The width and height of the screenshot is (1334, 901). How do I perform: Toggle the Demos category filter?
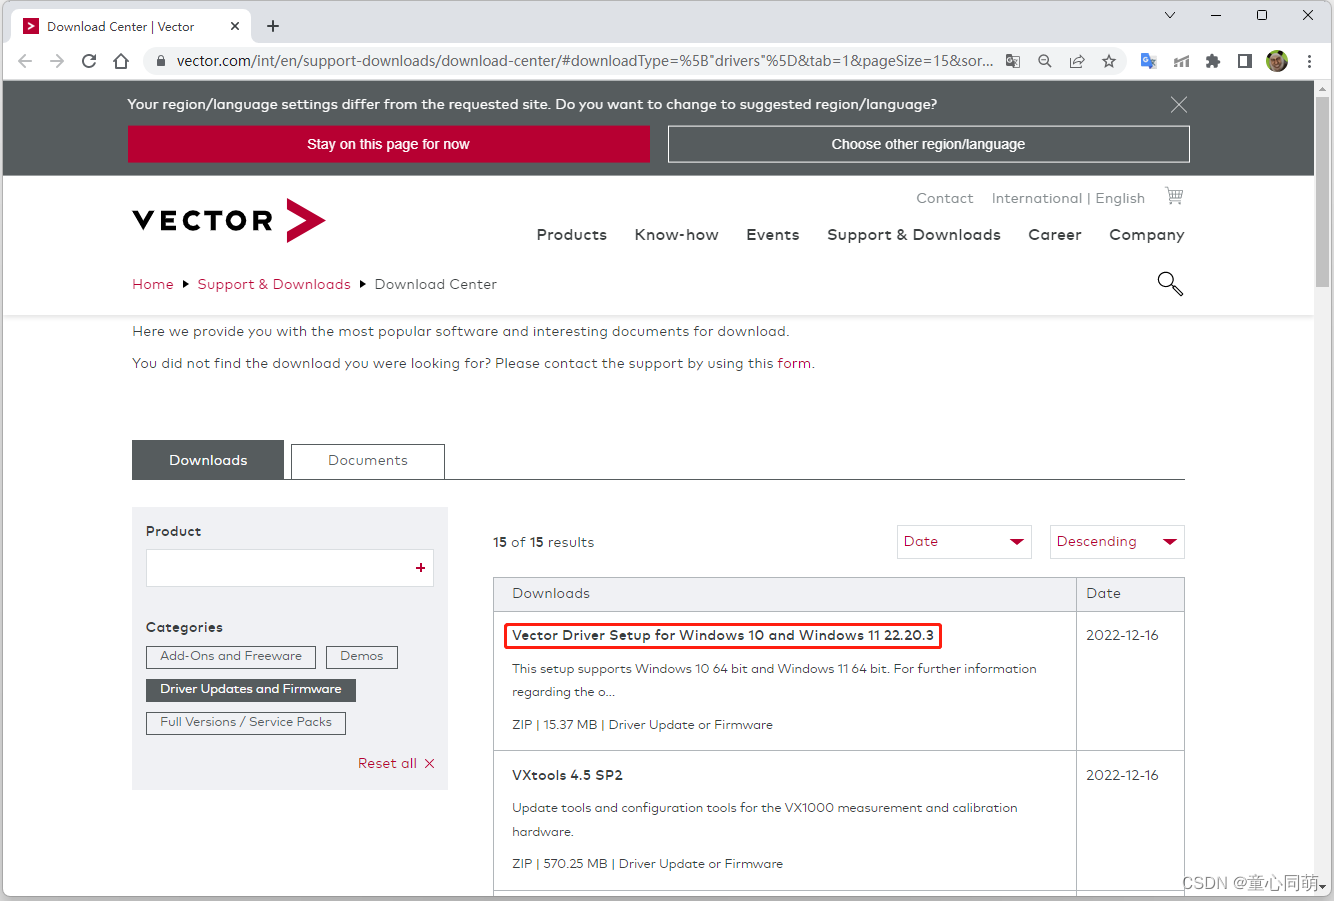[362, 656]
